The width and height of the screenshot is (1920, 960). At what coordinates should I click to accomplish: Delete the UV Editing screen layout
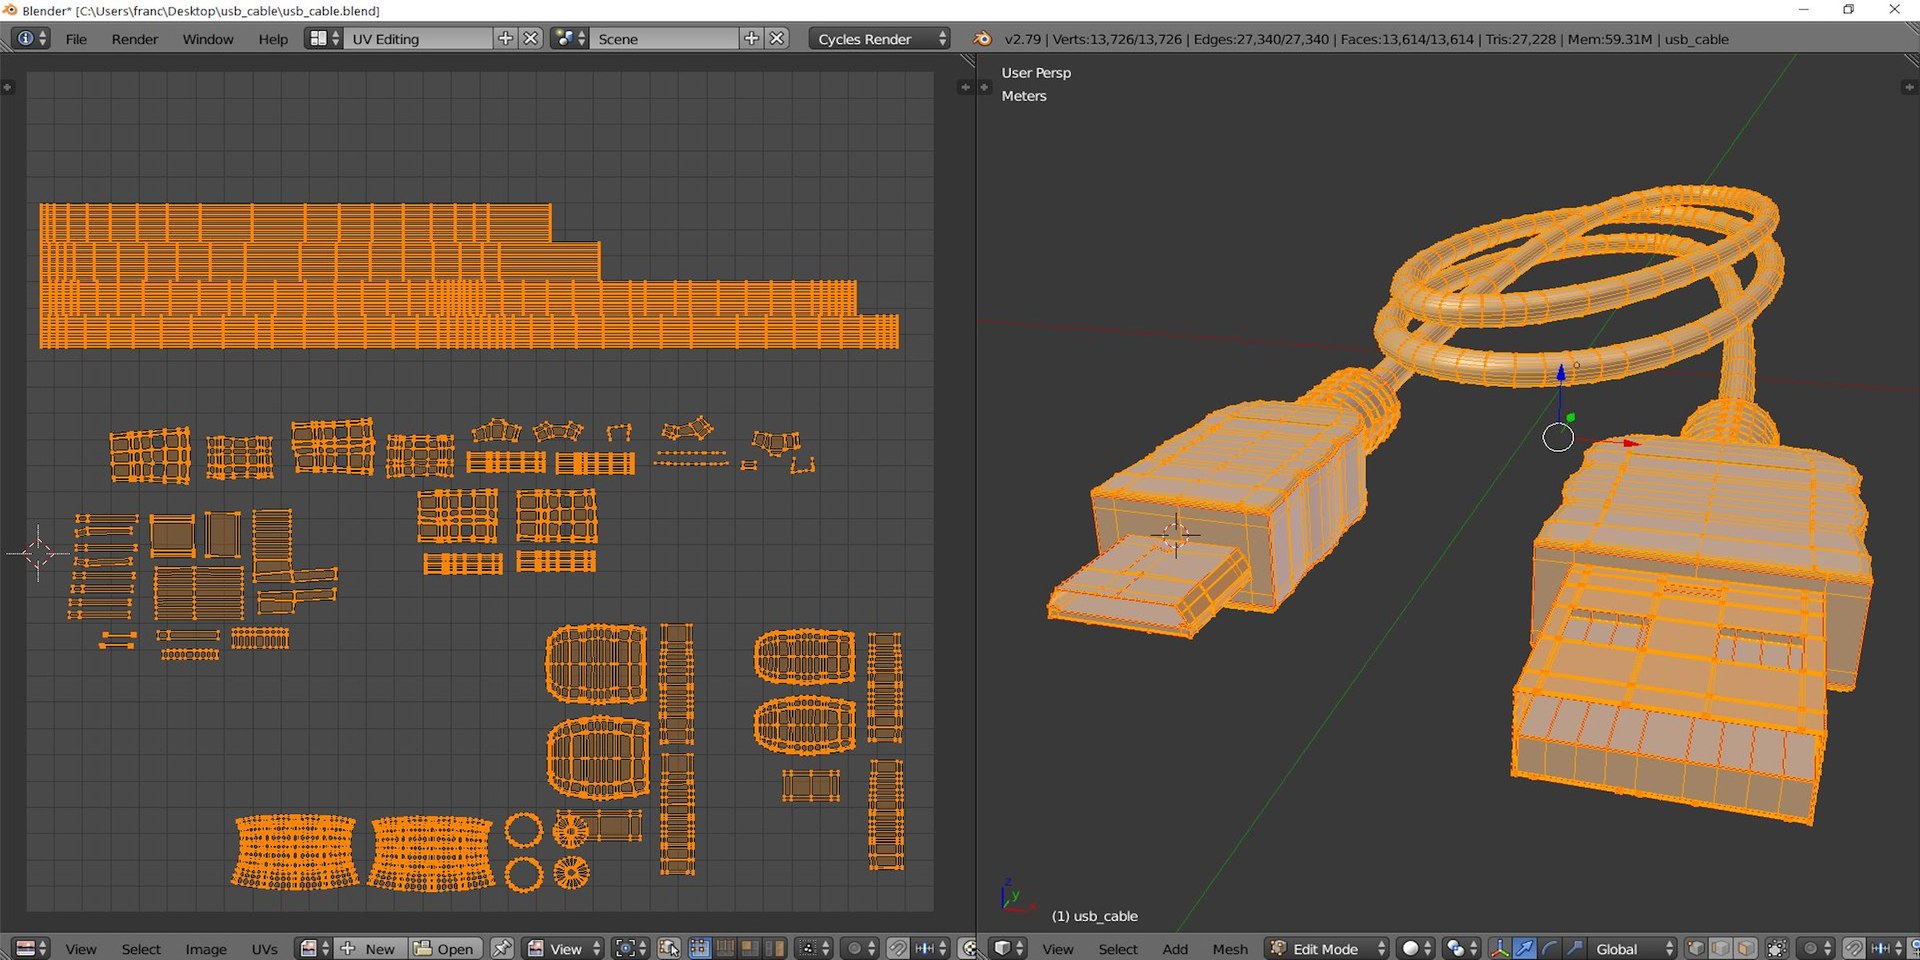click(531, 38)
